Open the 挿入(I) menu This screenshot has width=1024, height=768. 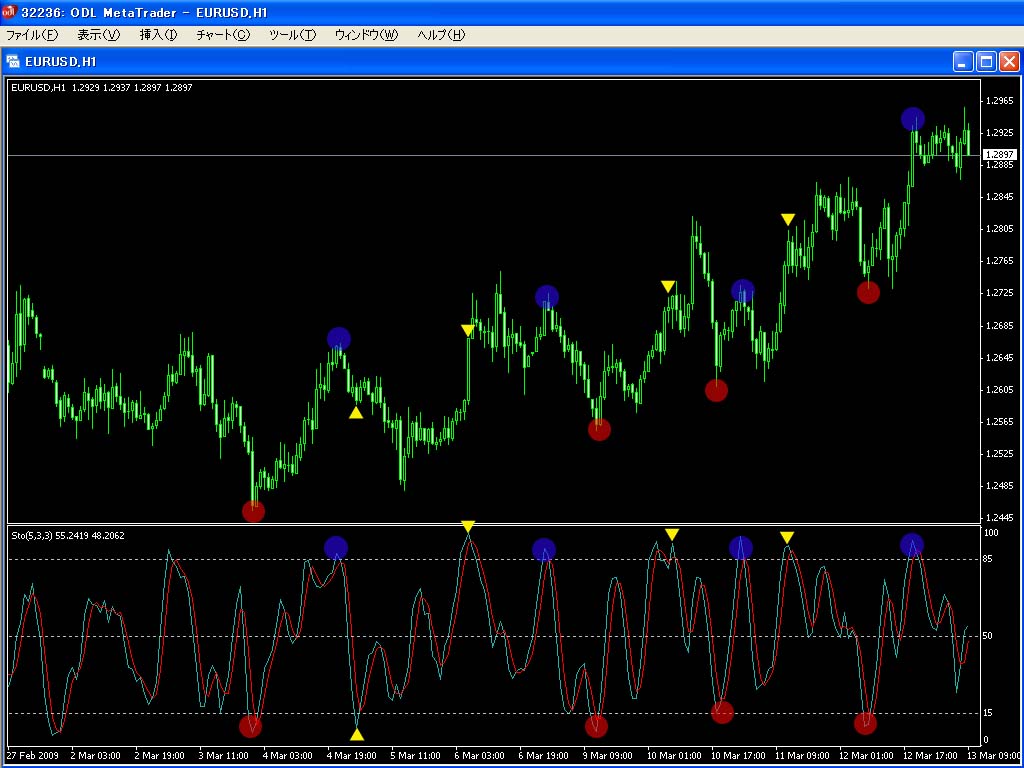tap(158, 35)
